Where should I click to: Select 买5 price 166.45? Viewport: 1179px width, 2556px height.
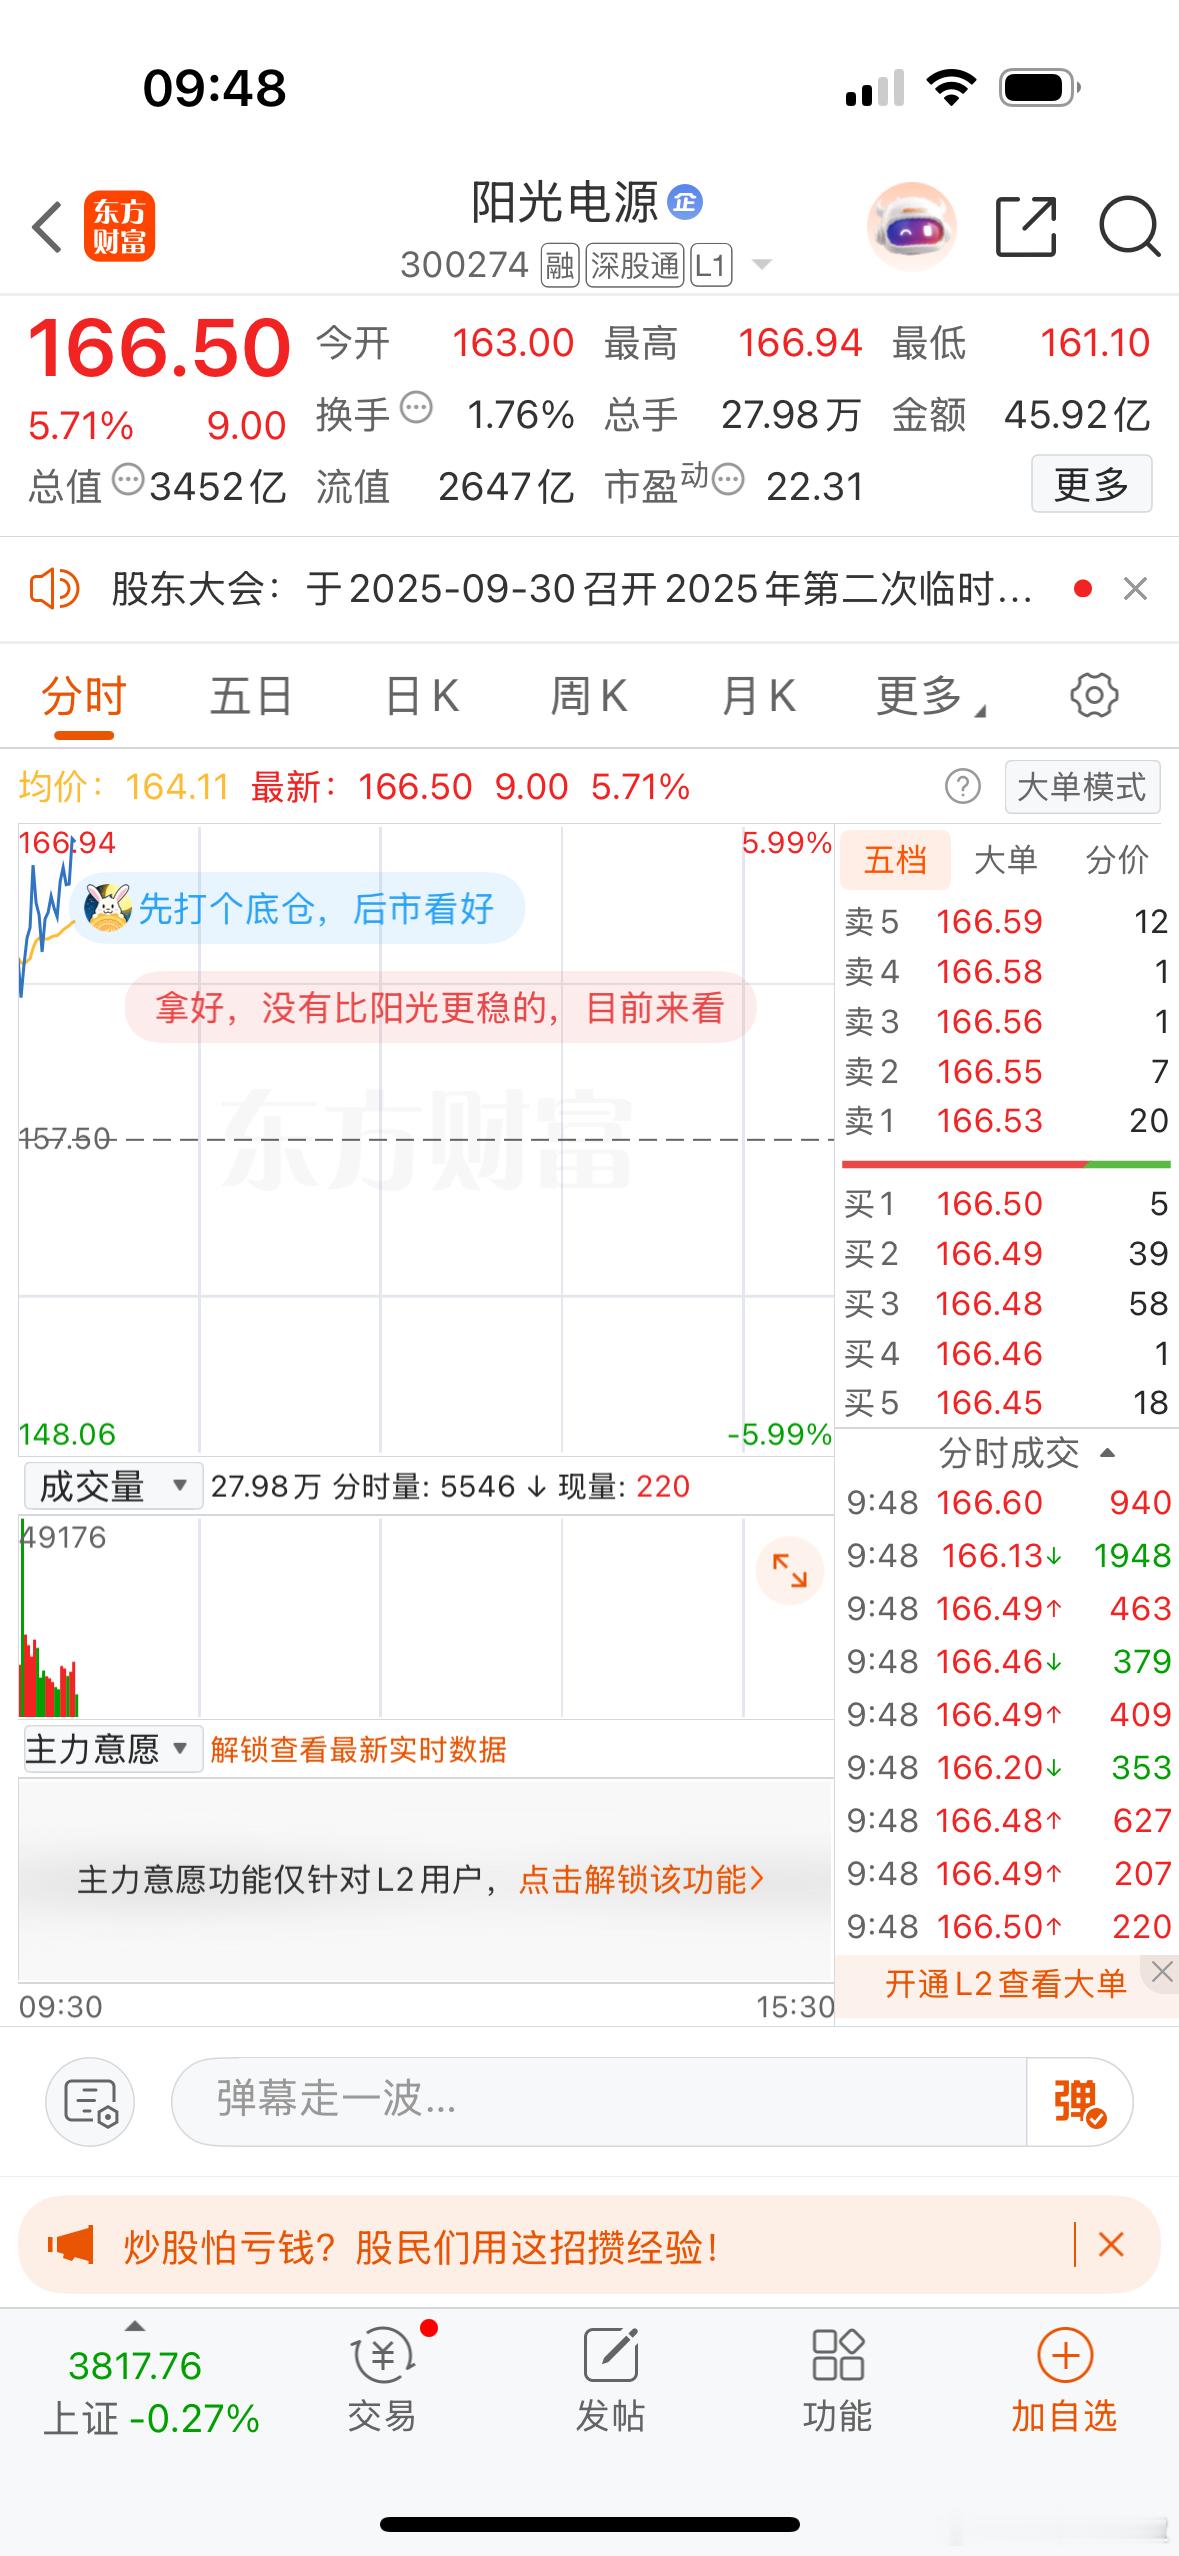[989, 1402]
